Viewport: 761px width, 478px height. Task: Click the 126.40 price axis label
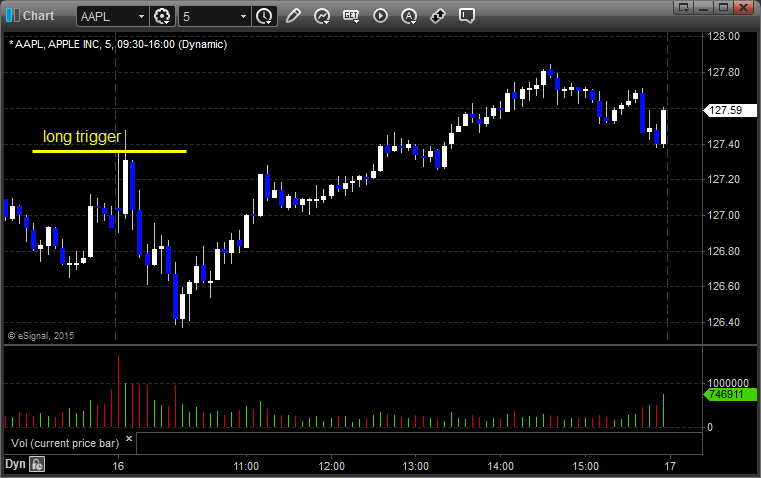click(724, 322)
